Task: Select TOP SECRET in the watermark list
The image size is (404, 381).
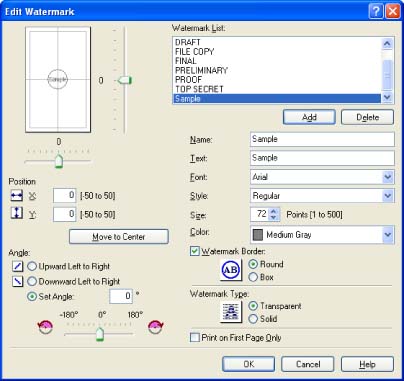Action: [x=277, y=89]
